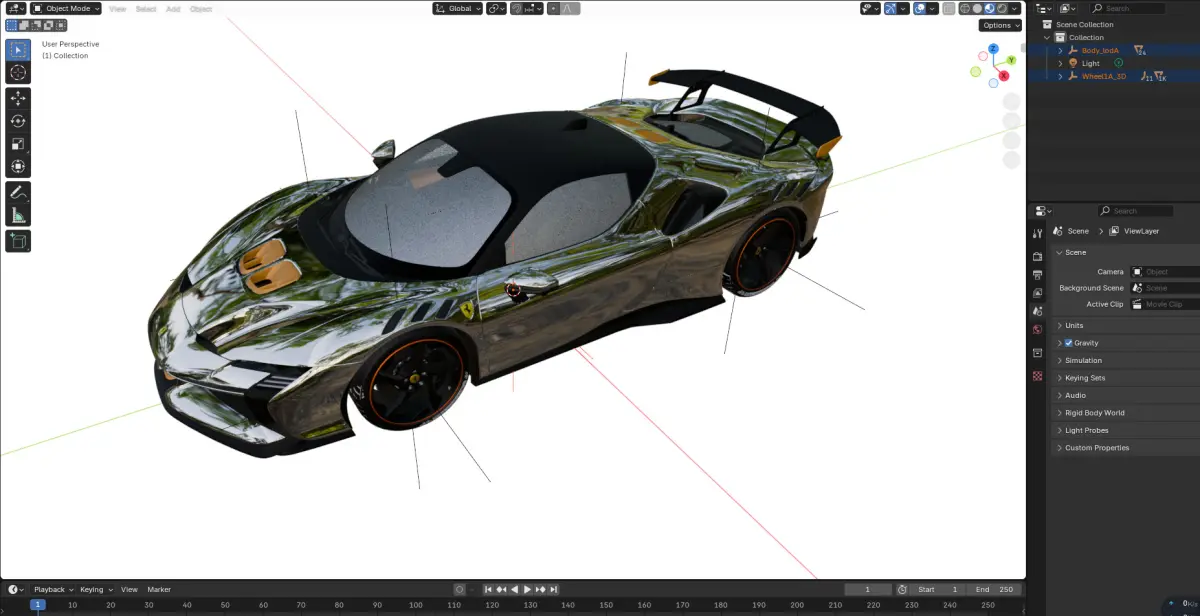The width and height of the screenshot is (1200, 616).
Task: Open the viewport Options dropdown
Action: 1000,25
